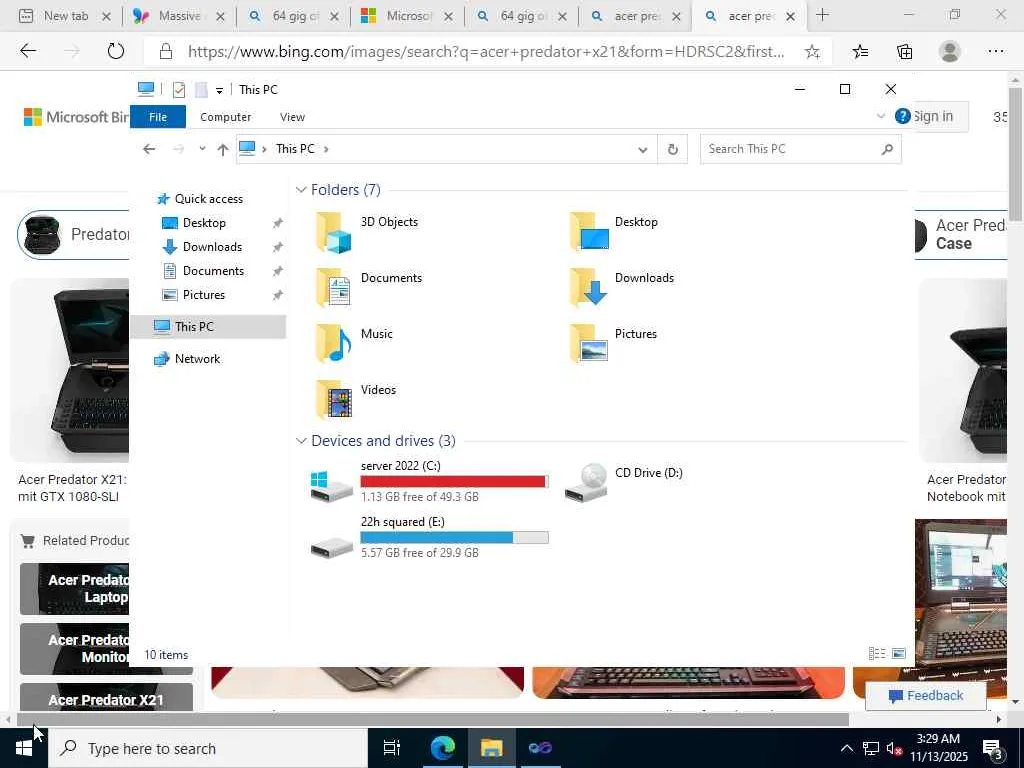The width and height of the screenshot is (1024, 768).
Task: Select the server 2022 (C:) drive
Action: tap(429, 484)
